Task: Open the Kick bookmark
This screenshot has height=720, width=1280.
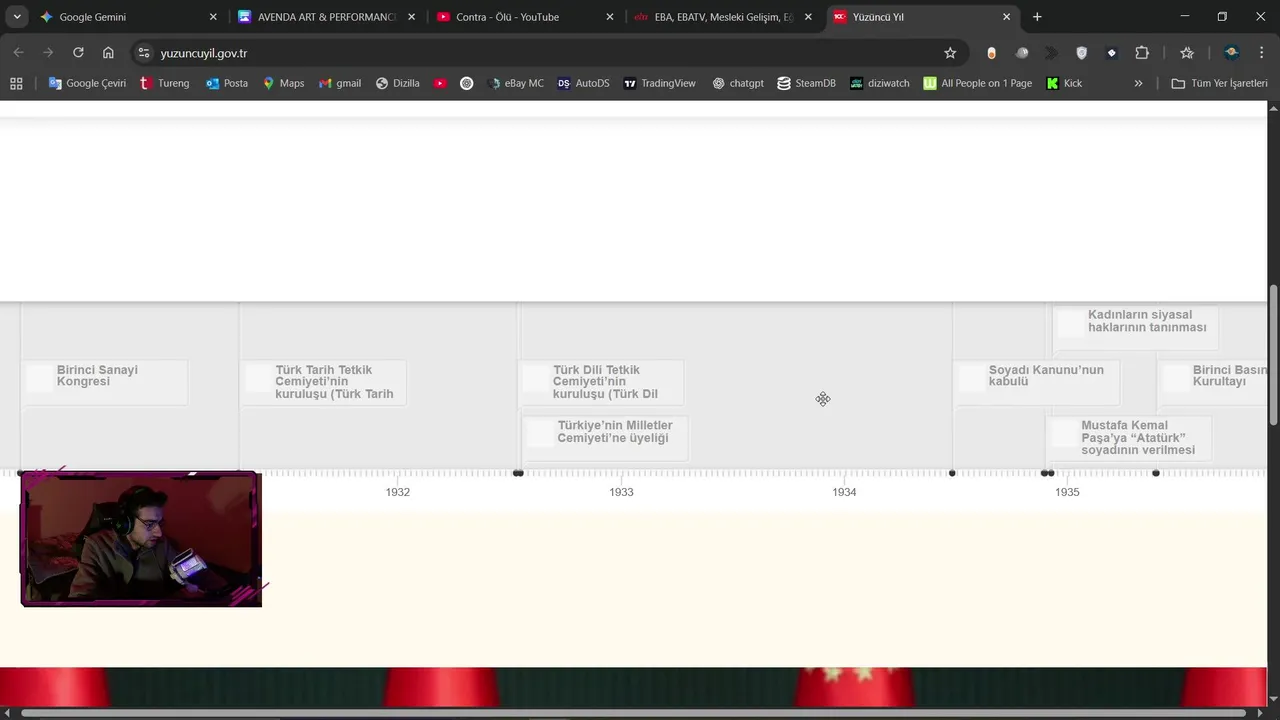Action: tap(1064, 83)
